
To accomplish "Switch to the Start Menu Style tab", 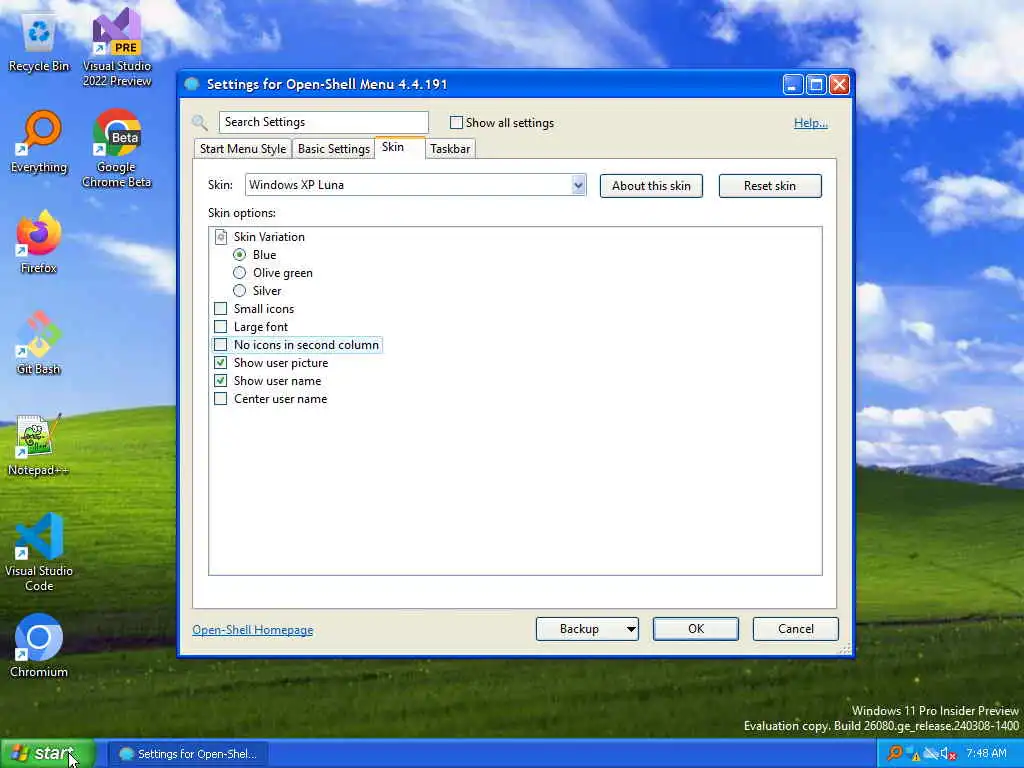I will 243,149.
